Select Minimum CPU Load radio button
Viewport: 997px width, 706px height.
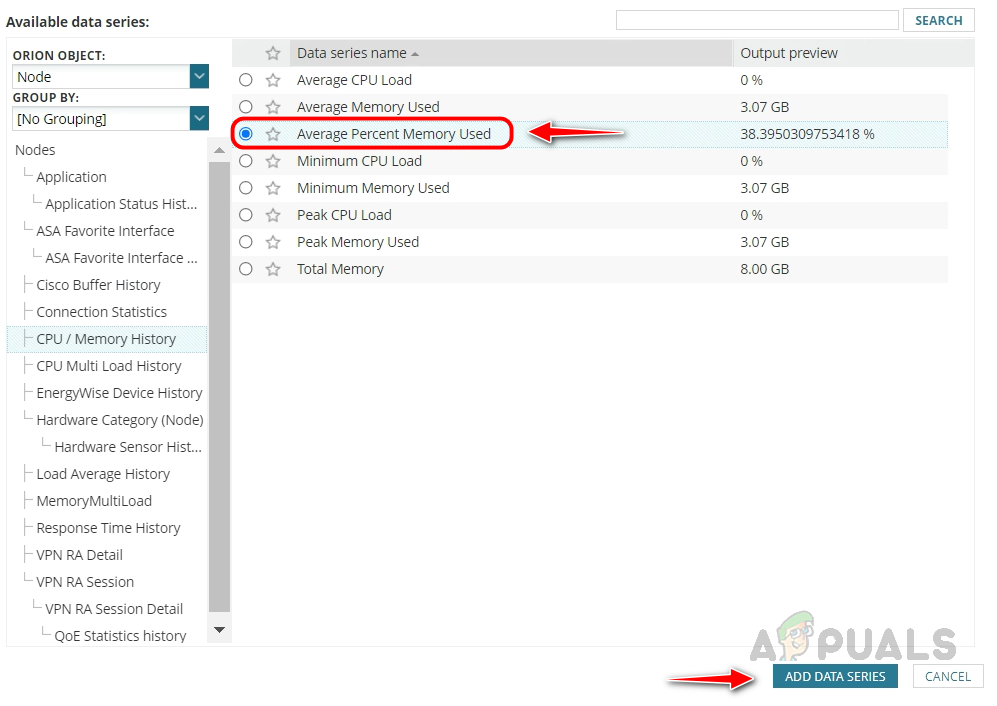245,161
